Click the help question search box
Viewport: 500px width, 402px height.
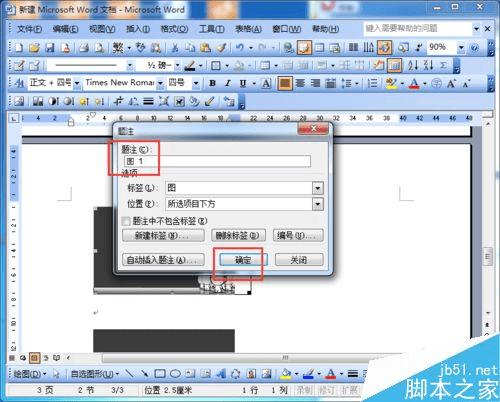[x=418, y=29]
